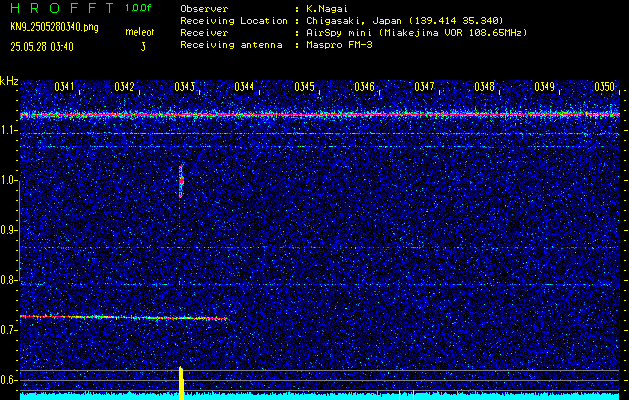629x400 pixels.
Task: Click the meteor label in header
Action: 140,32
